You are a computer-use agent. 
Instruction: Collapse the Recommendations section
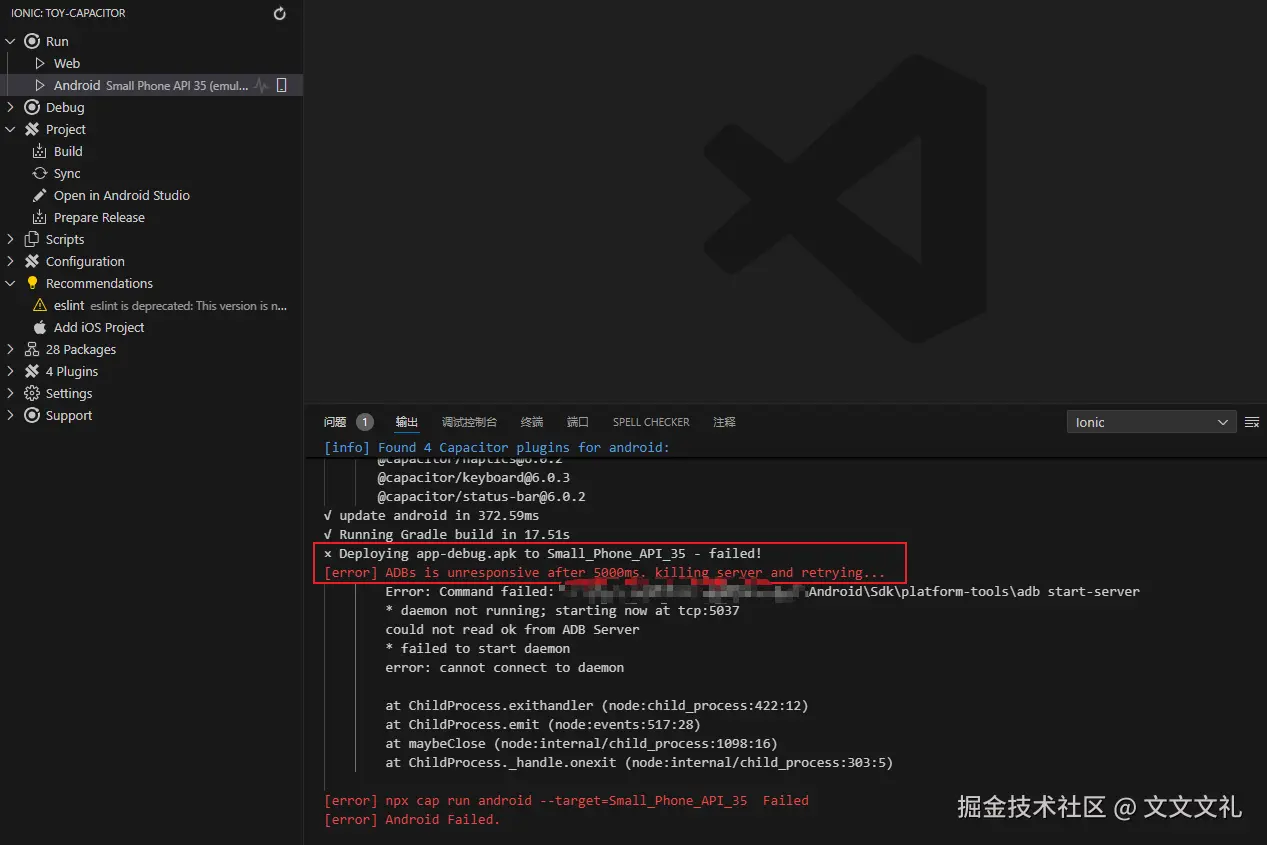tap(10, 283)
